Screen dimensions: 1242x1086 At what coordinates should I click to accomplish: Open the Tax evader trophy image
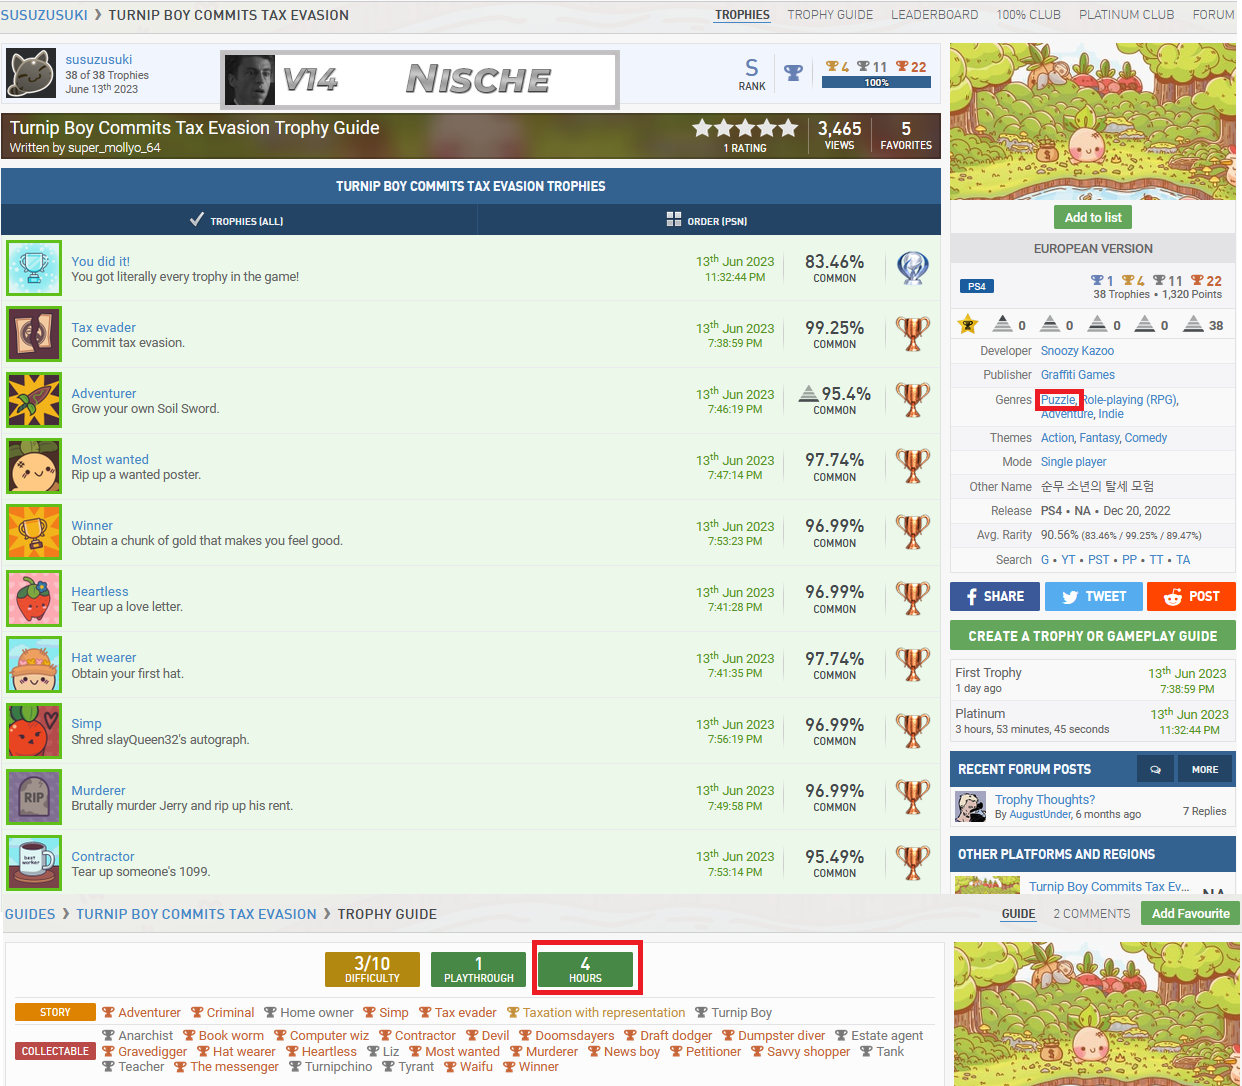tap(34, 334)
